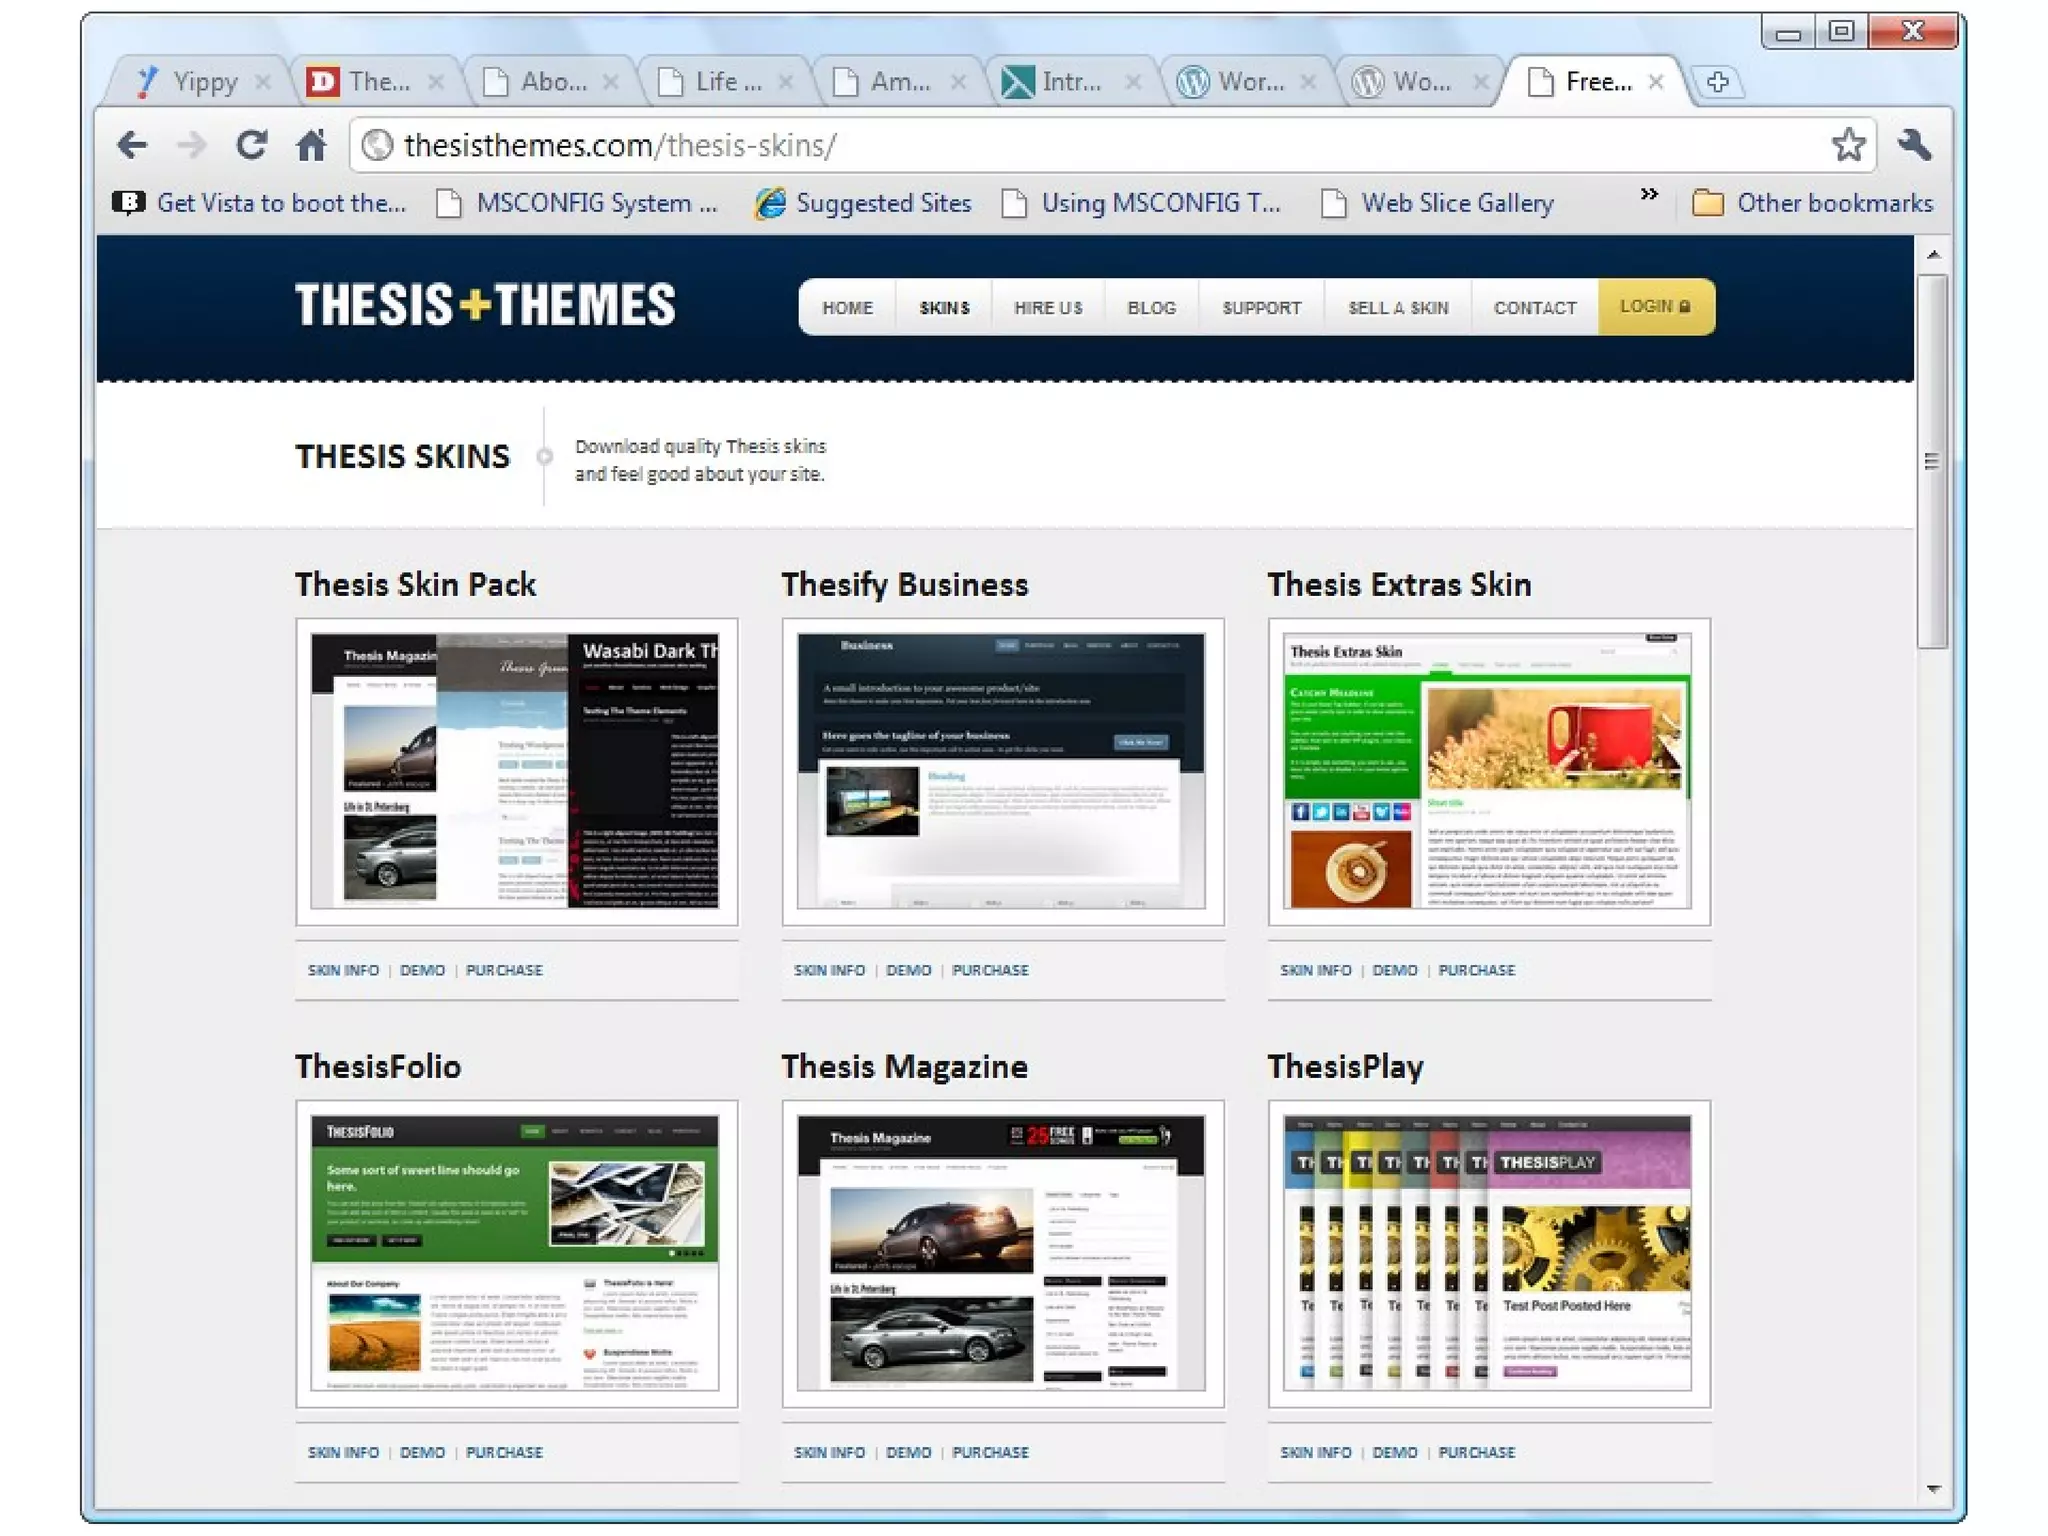Open the BLOG menu item
Screen dimensions: 2048x1536
click(x=1151, y=308)
